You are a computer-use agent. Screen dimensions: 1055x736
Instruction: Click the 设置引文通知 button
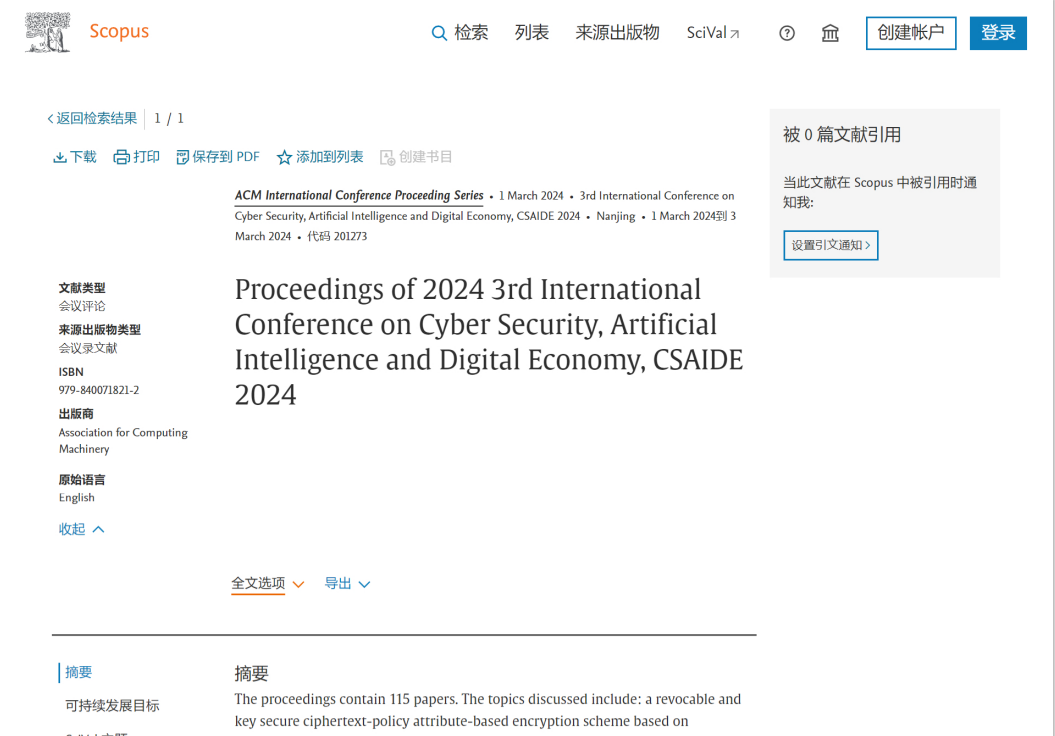[x=831, y=246]
